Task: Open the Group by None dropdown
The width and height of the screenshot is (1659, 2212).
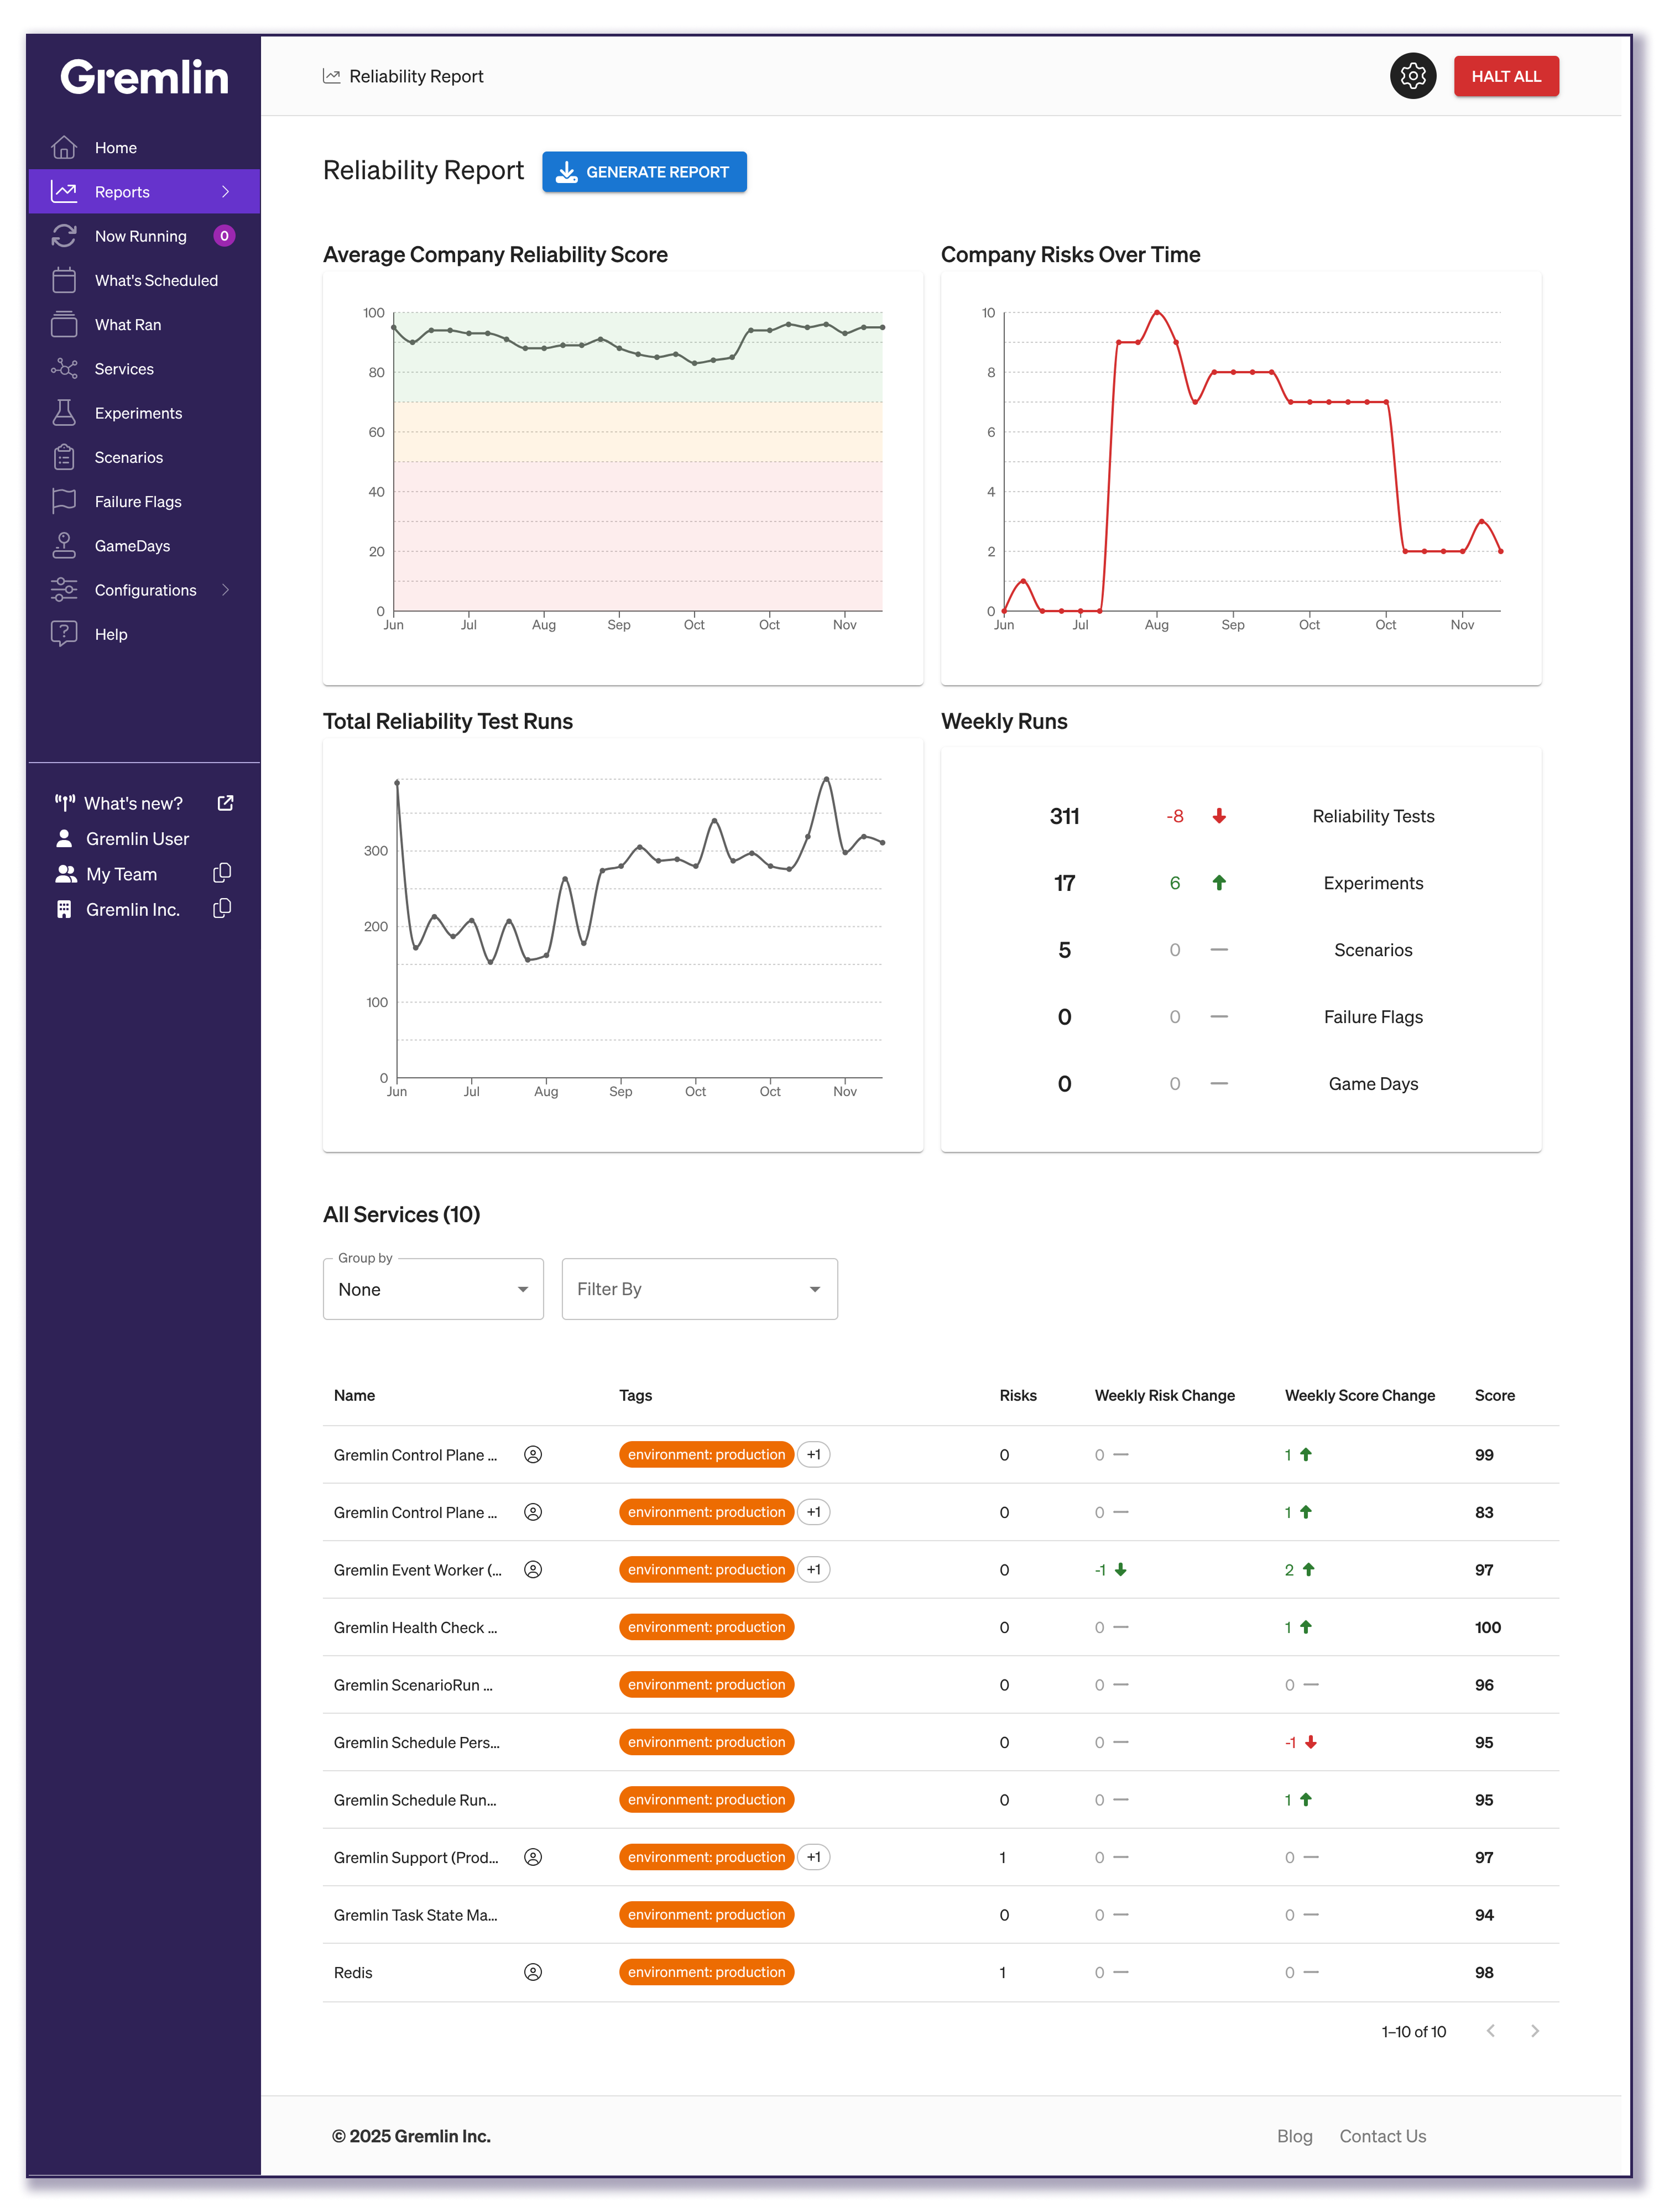Action: (433, 1289)
